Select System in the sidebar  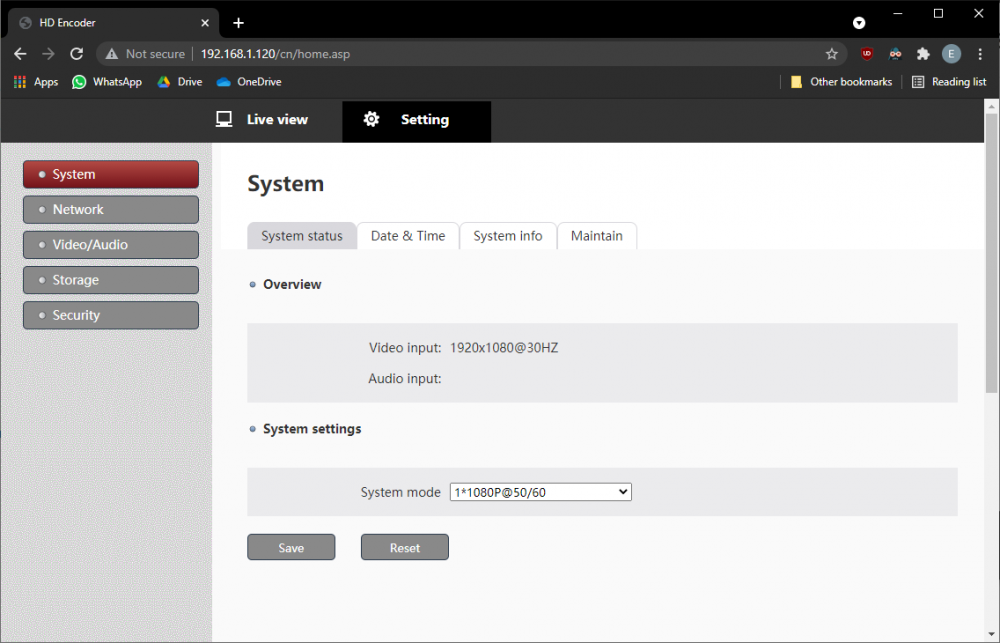[111, 174]
